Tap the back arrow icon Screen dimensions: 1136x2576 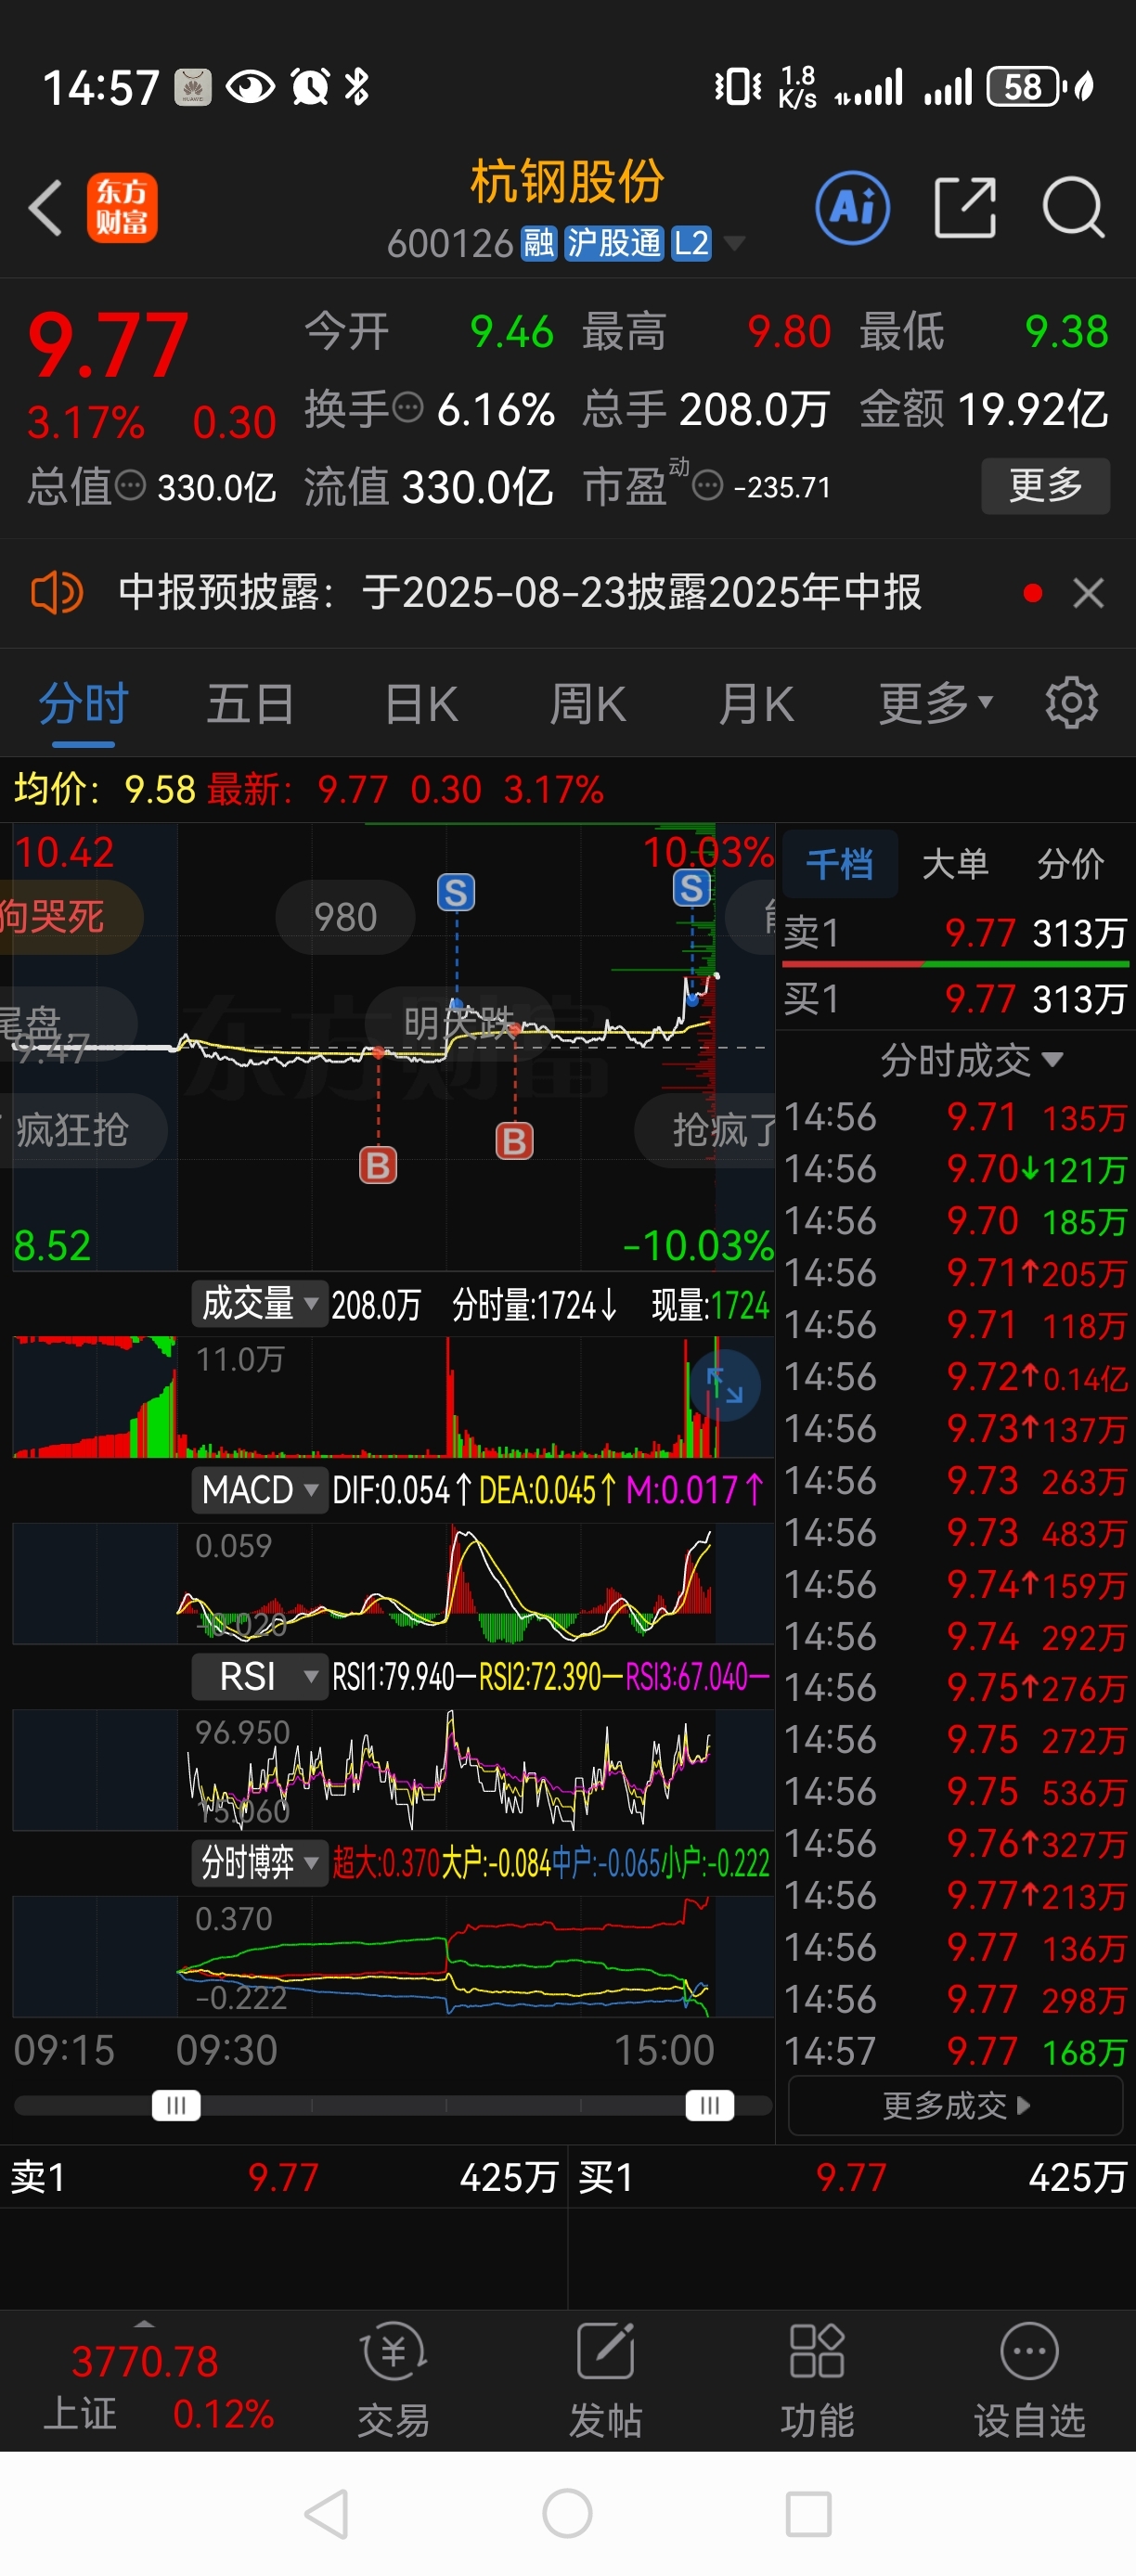[x=46, y=208]
